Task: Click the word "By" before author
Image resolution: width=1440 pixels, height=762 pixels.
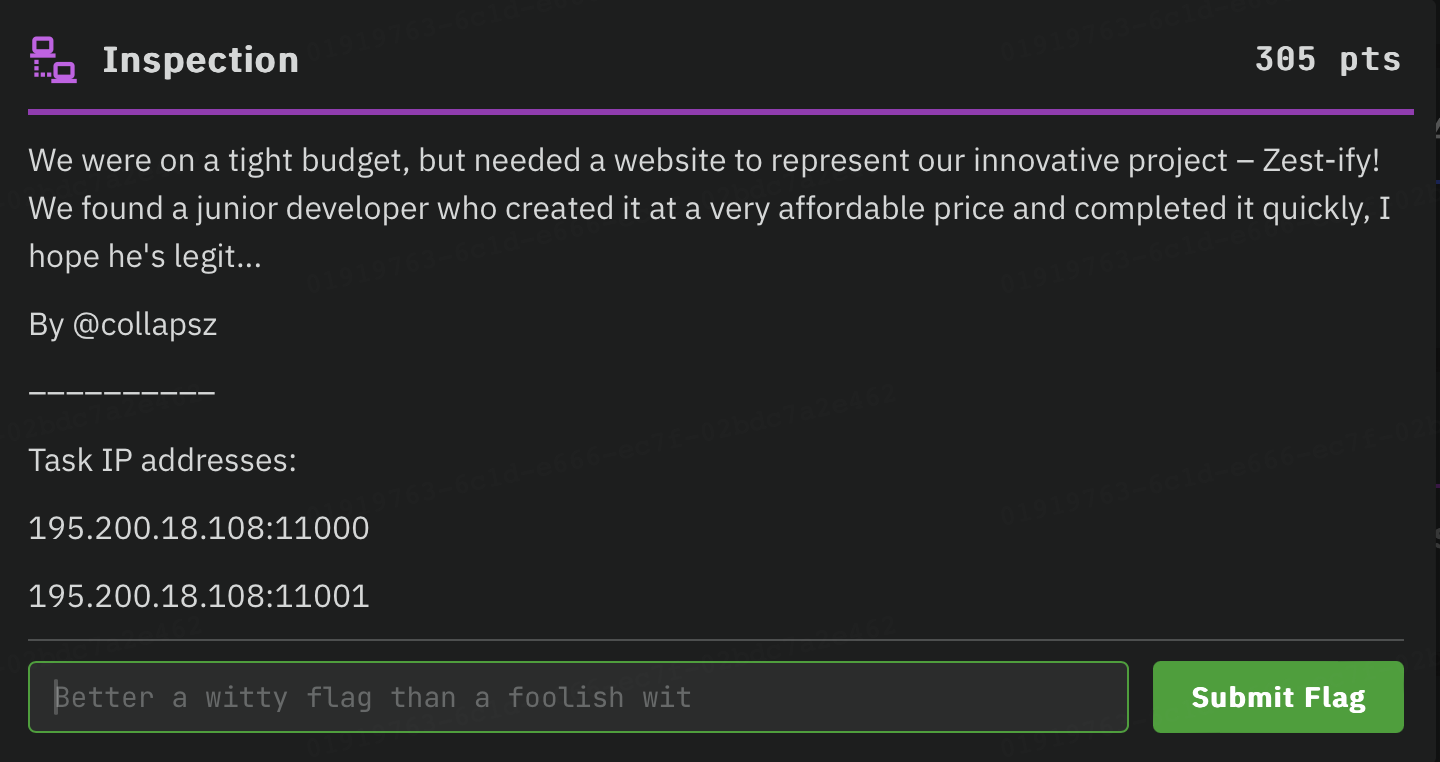Action: (46, 325)
